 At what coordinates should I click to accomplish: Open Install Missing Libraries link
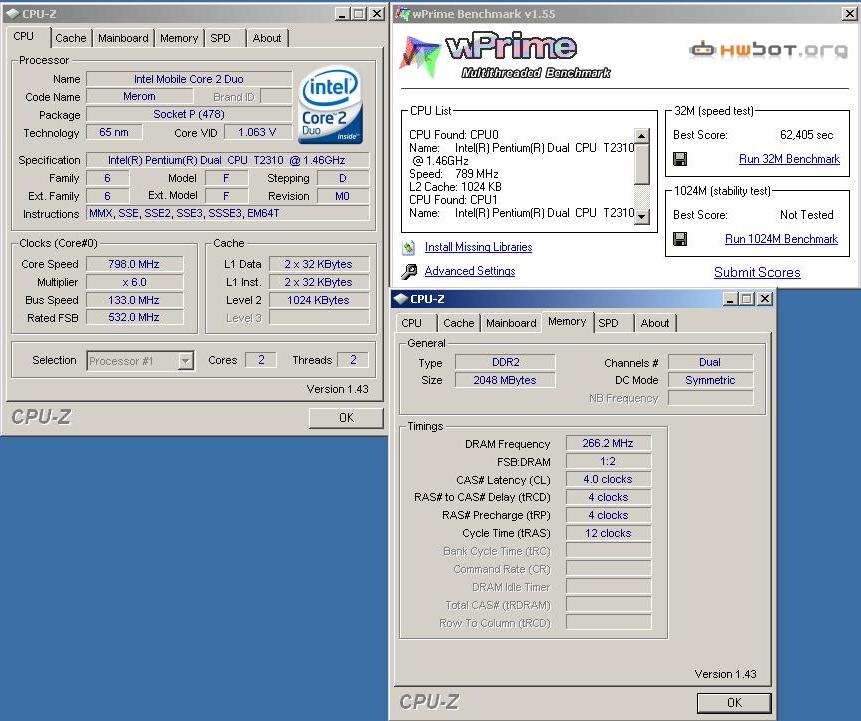[x=478, y=247]
